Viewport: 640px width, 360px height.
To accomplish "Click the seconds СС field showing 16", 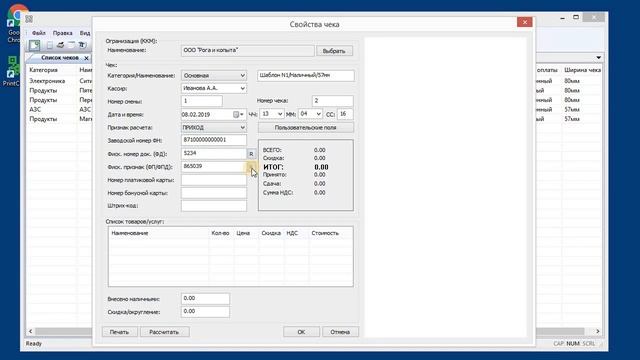I will coord(345,114).
